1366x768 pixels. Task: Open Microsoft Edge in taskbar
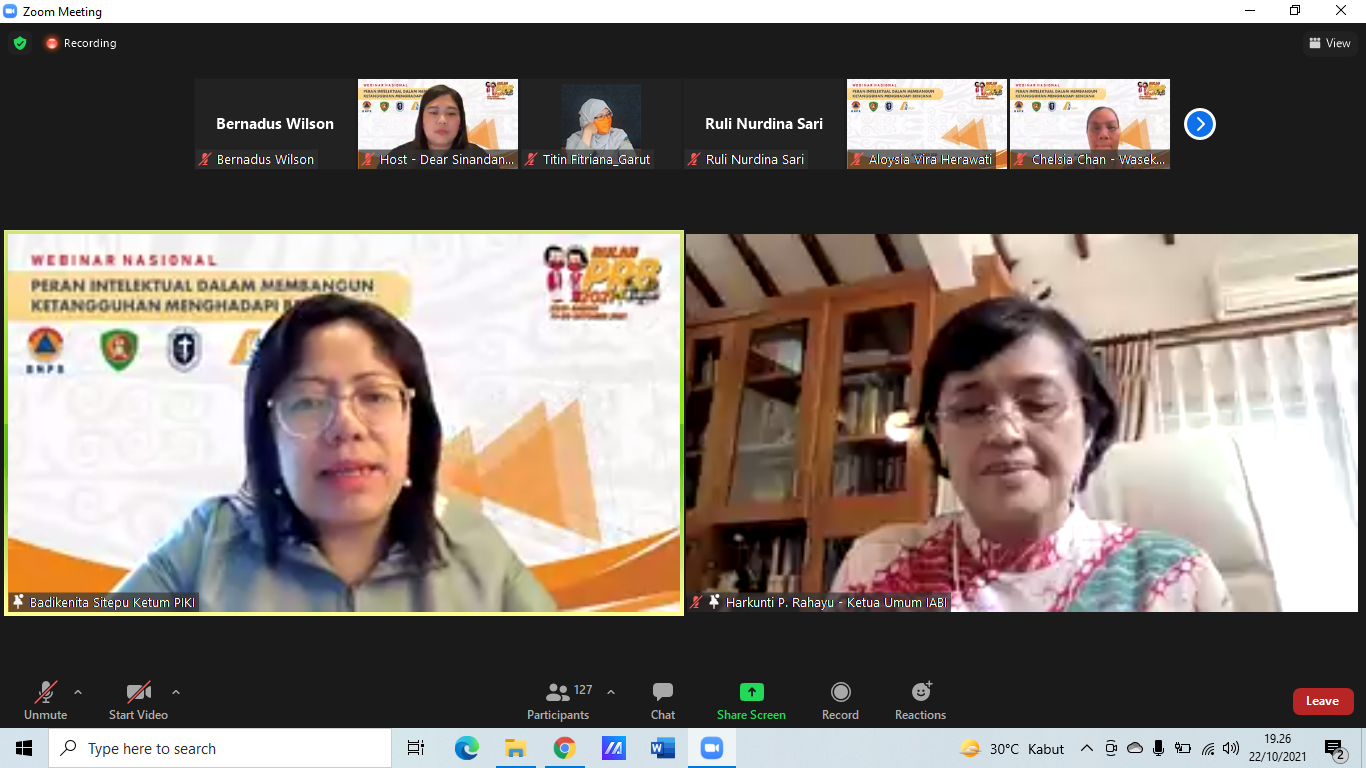tap(466, 748)
